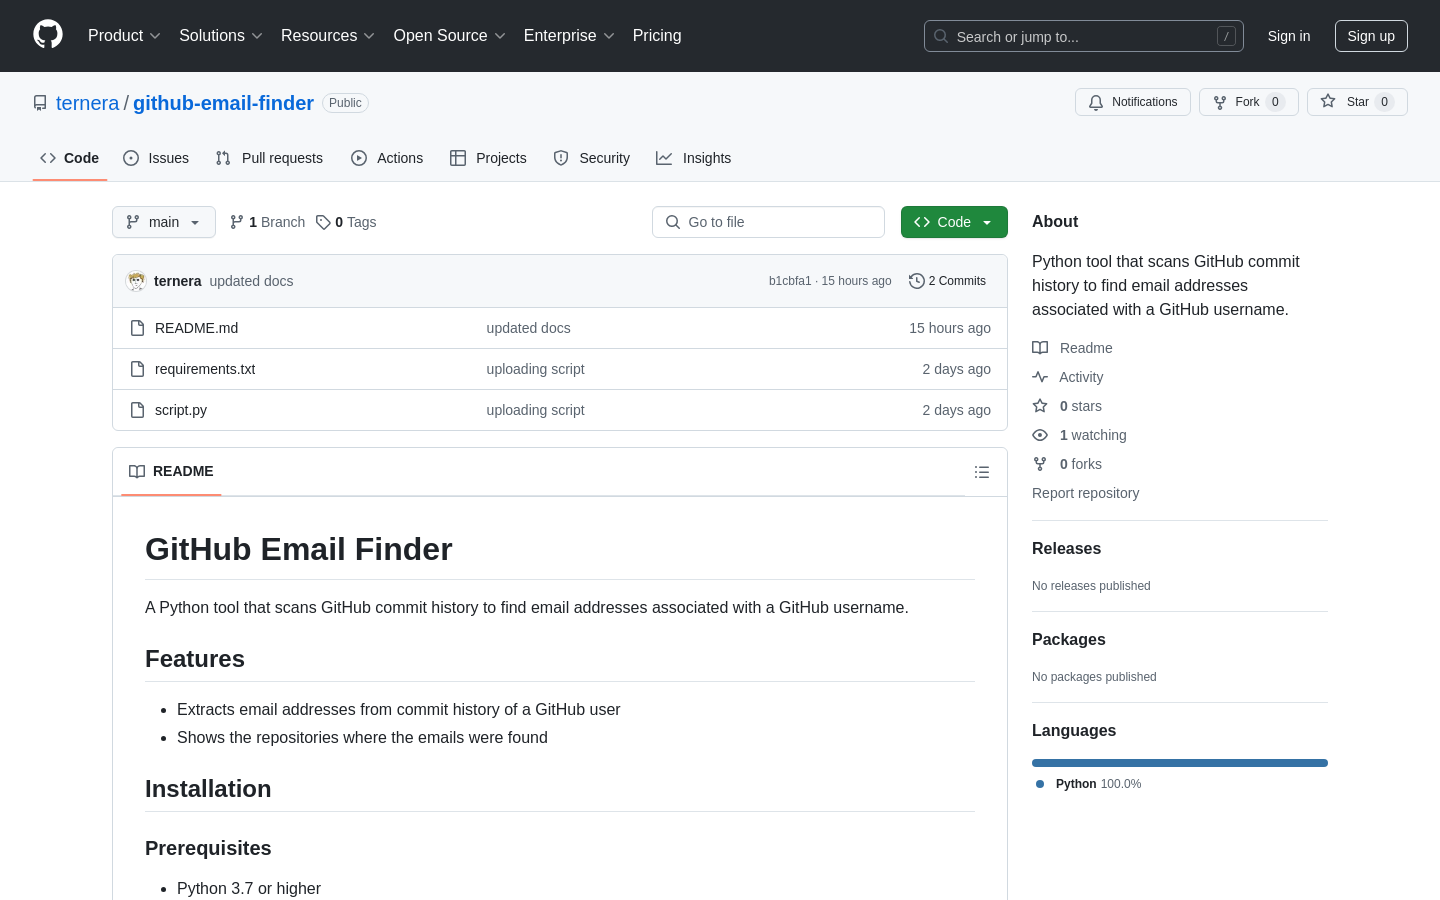
Task: Click the search slash shortcut key hint
Action: click(x=1226, y=36)
